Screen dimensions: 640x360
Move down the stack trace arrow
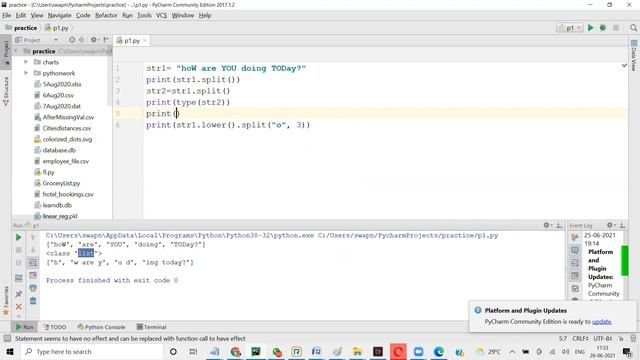(x=33, y=250)
